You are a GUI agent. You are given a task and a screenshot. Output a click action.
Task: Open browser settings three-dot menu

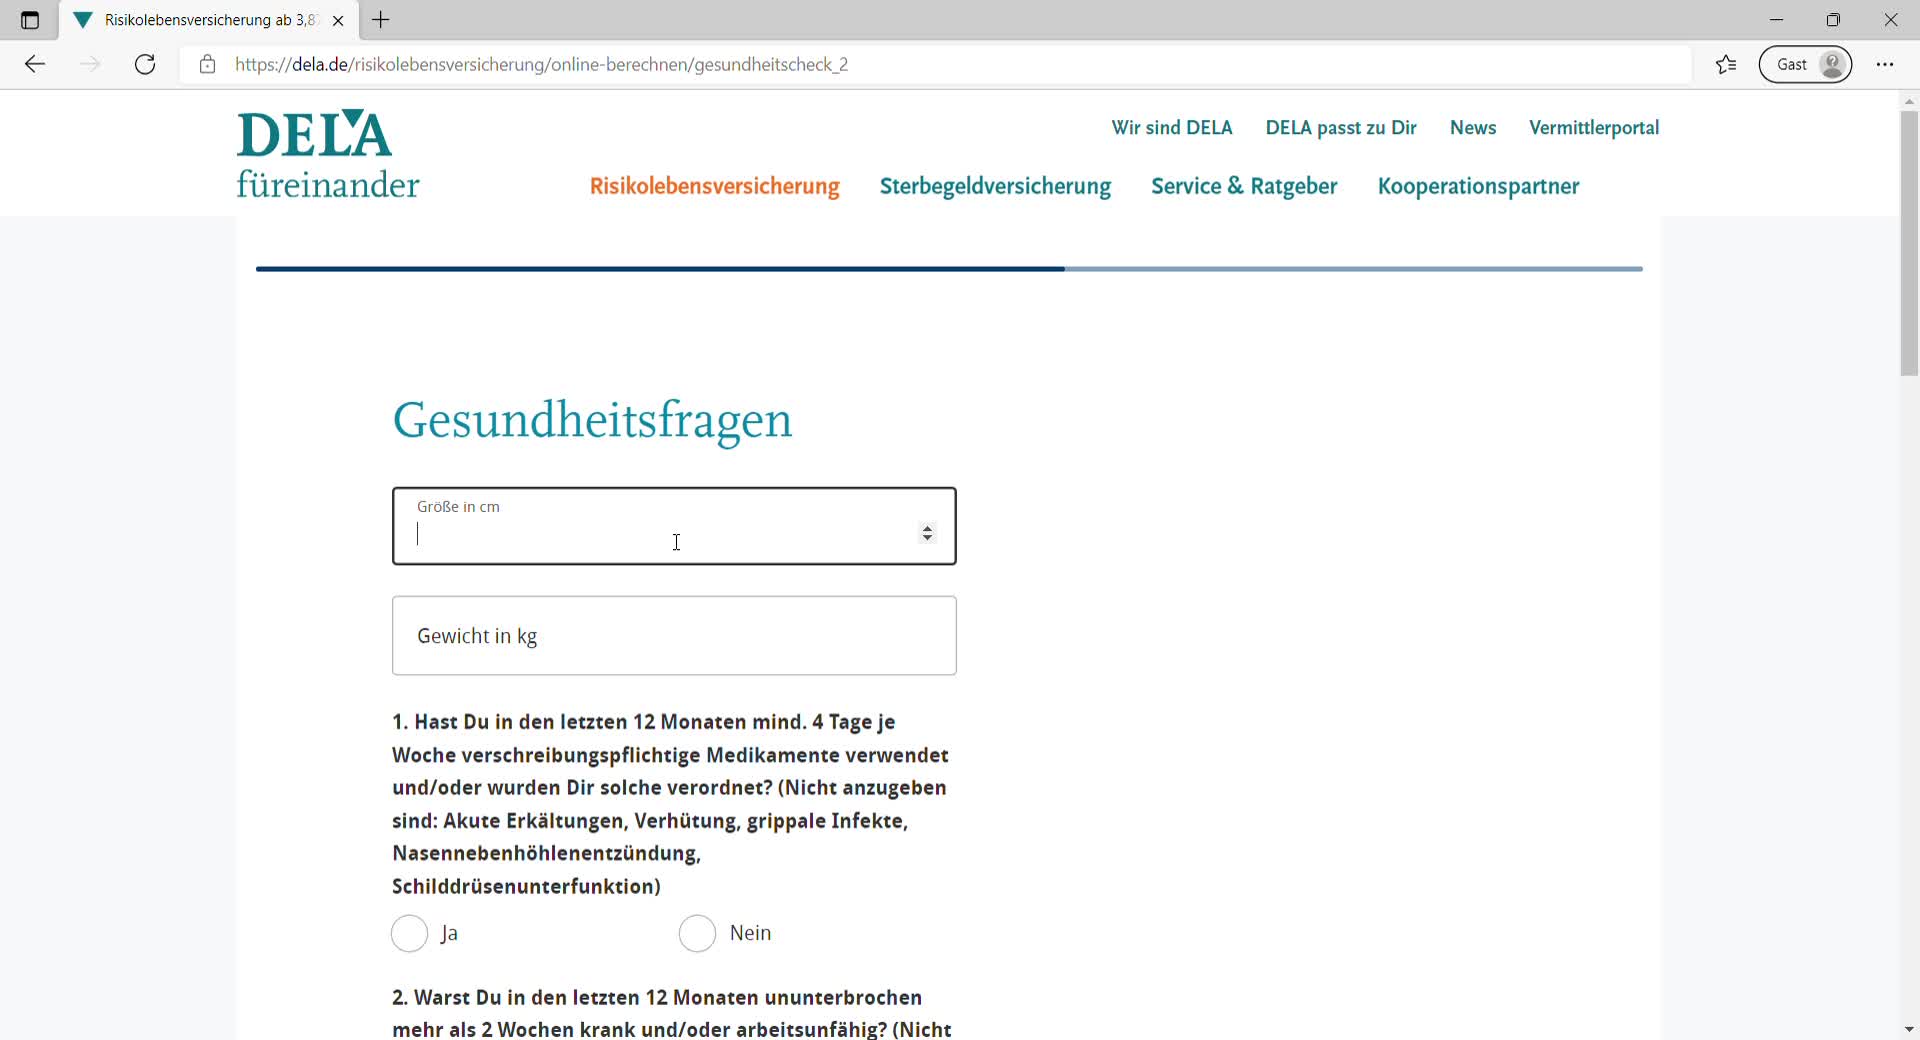coord(1885,64)
